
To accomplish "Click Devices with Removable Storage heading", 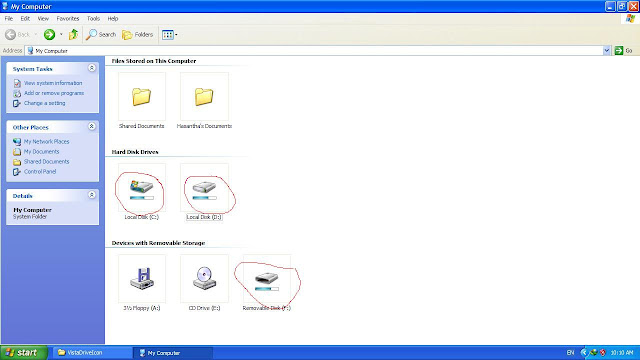I will (158, 243).
